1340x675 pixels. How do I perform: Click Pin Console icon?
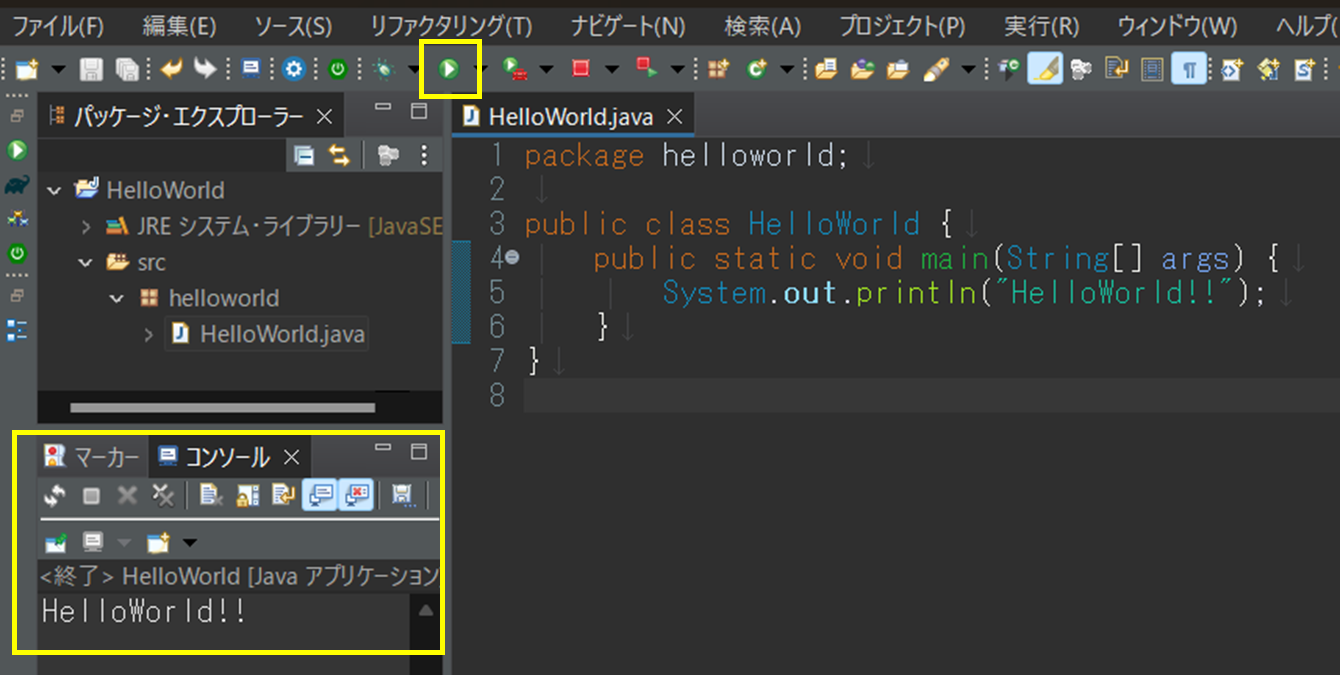55,542
